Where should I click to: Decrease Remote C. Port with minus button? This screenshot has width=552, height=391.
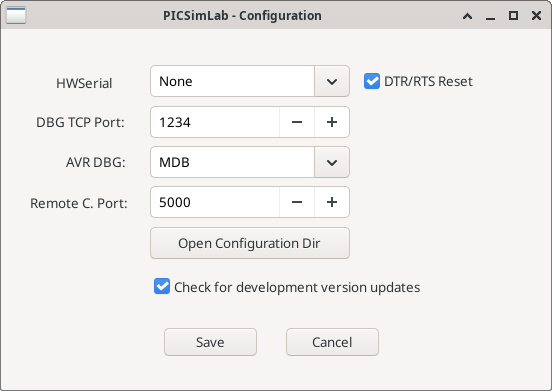point(297,202)
